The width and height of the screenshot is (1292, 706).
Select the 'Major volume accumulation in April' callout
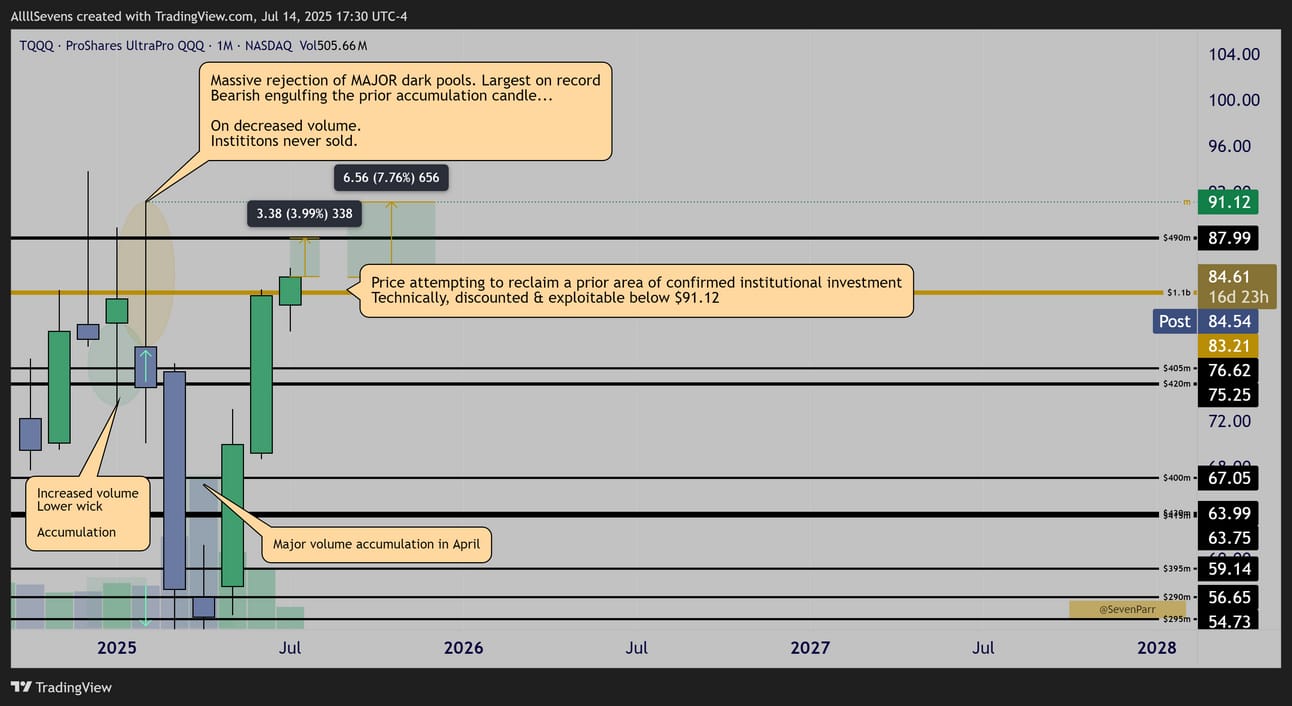point(376,545)
